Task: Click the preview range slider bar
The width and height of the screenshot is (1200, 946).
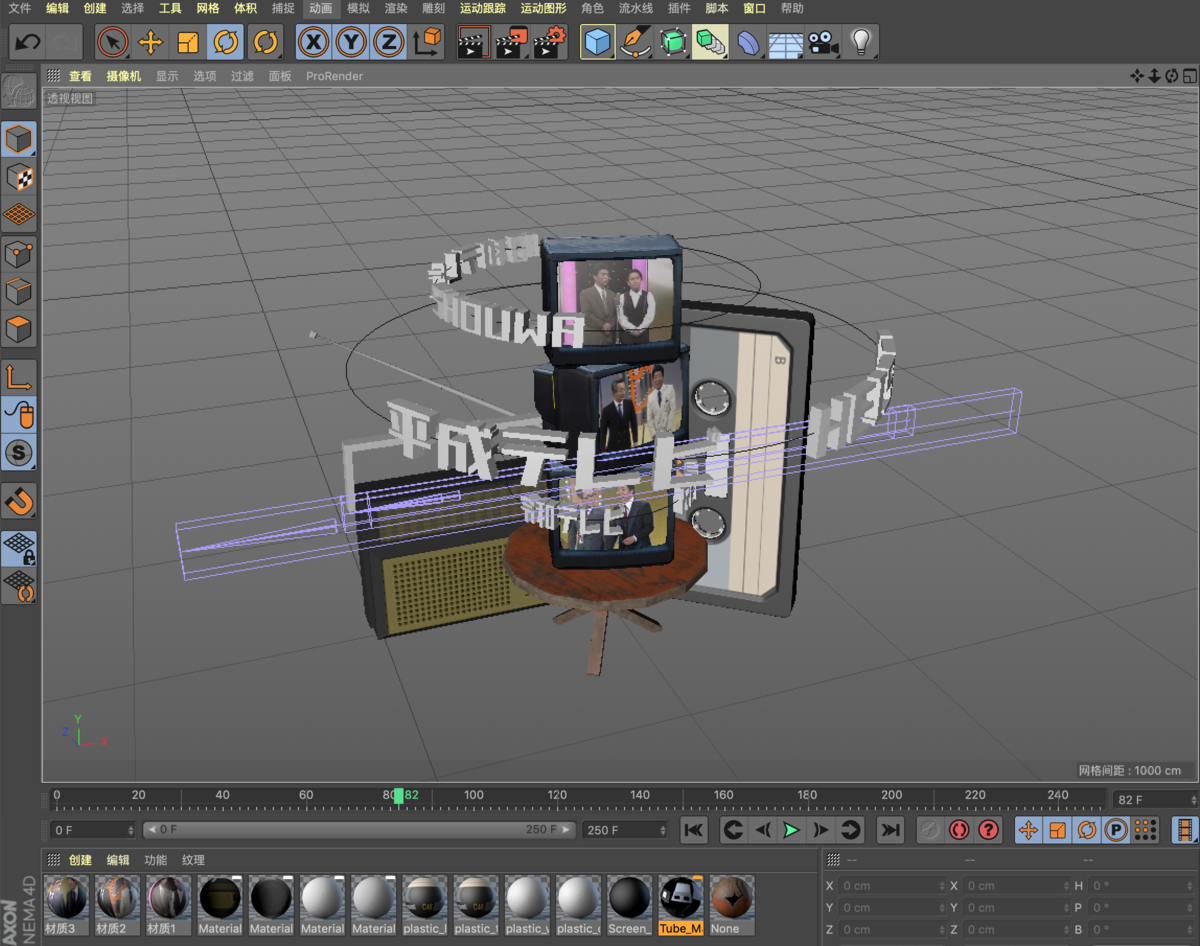Action: click(360, 829)
